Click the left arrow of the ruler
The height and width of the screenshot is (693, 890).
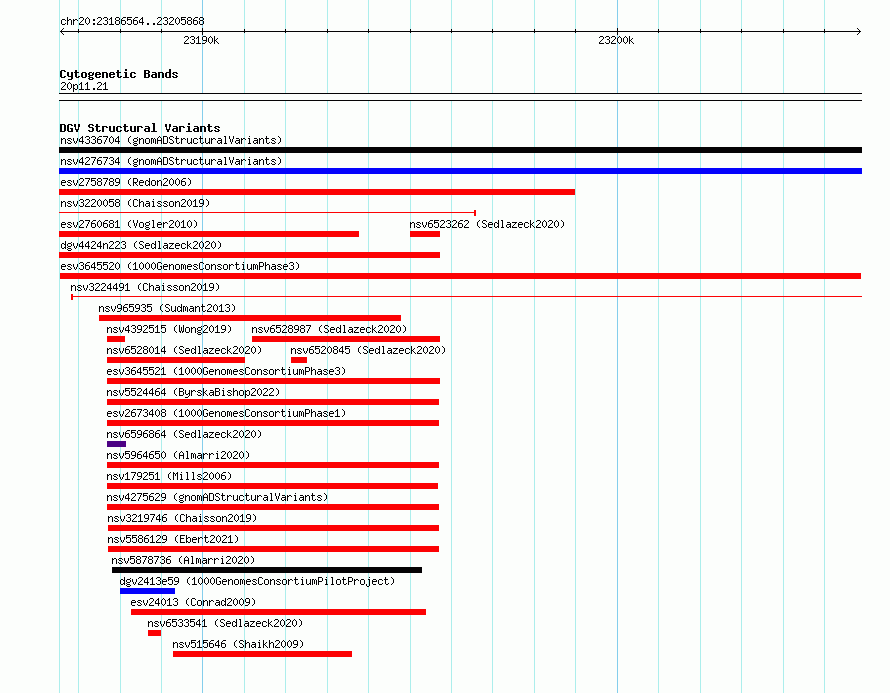[63, 32]
